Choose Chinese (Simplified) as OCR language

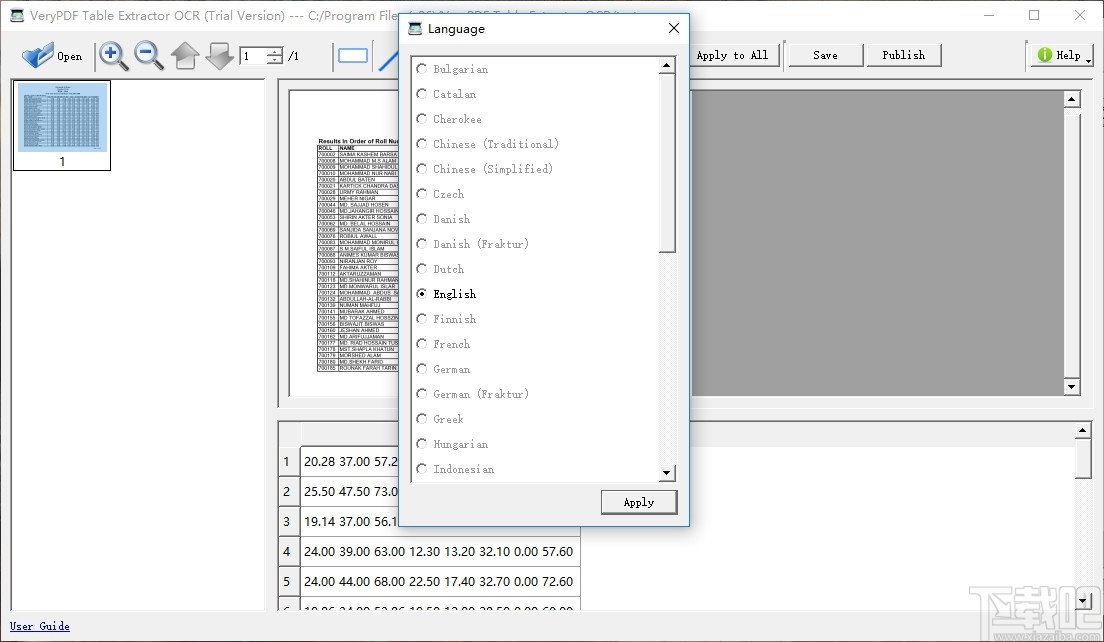pos(421,169)
